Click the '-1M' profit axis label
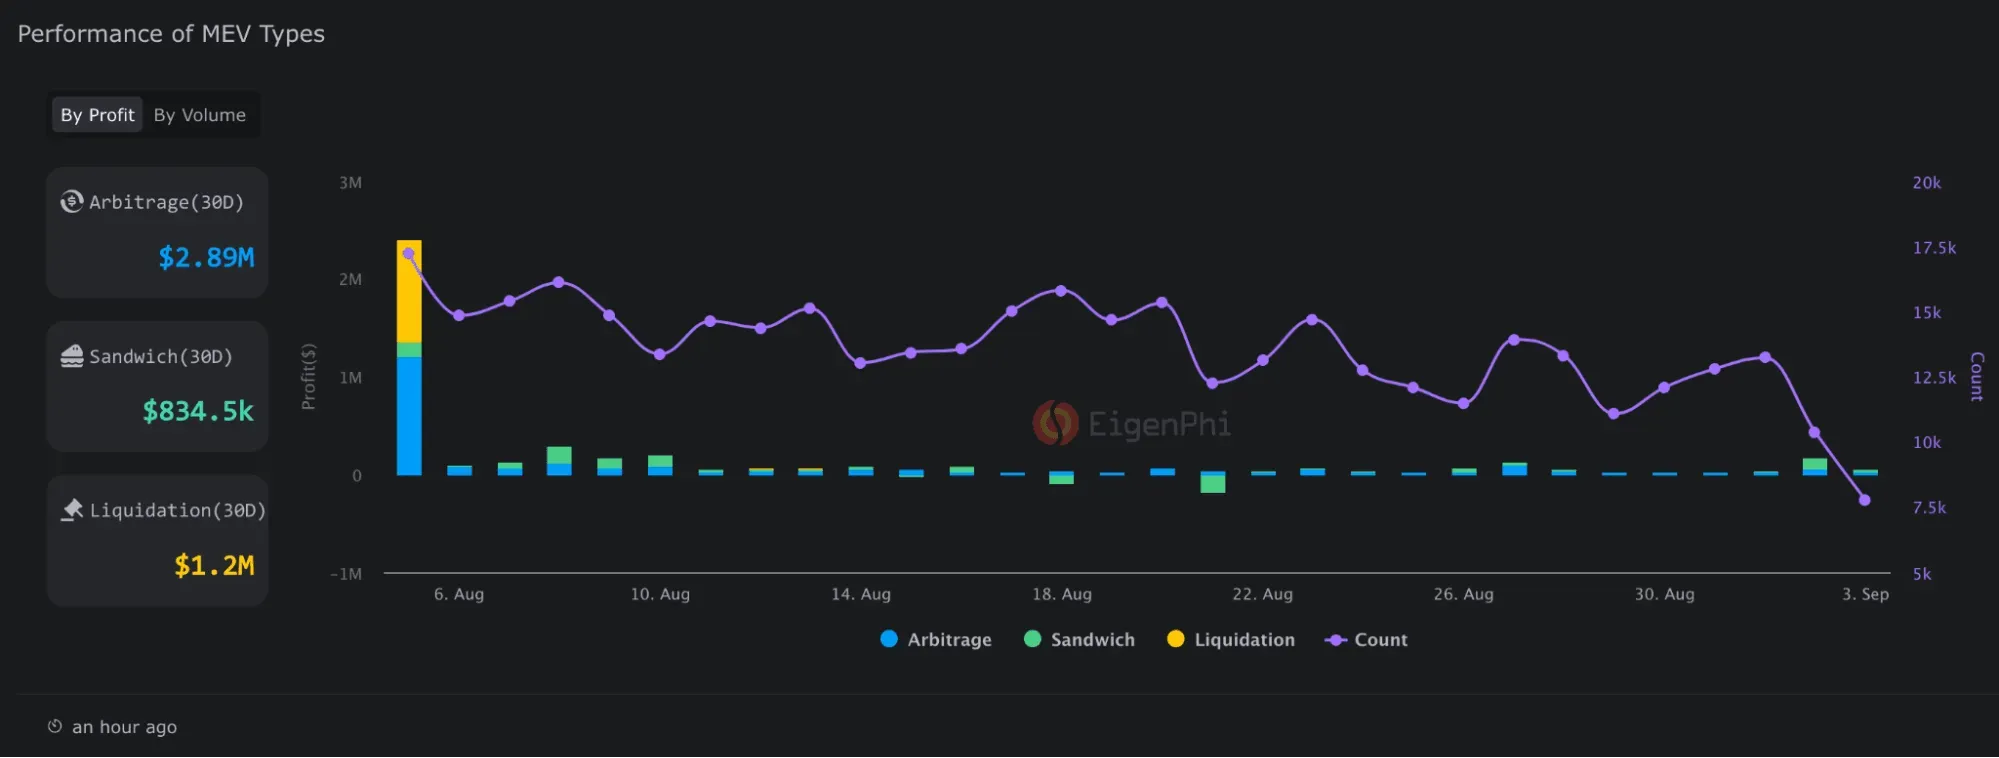This screenshot has height=758, width=1999. [x=346, y=574]
